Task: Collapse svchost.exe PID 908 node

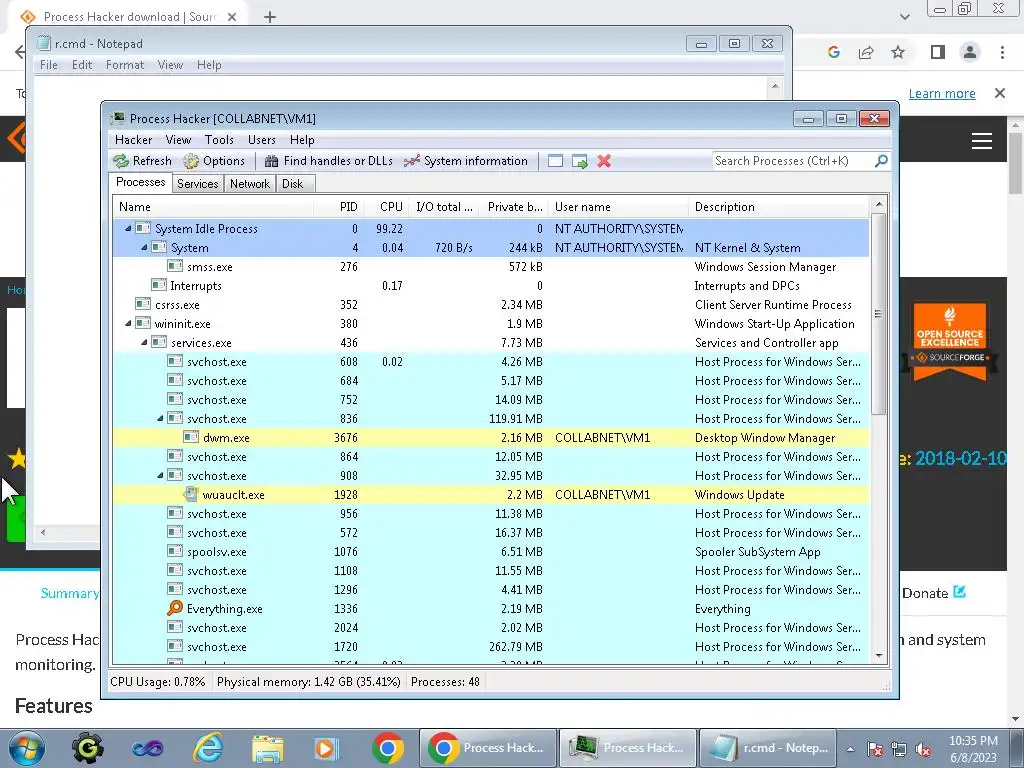Action: [x=161, y=475]
